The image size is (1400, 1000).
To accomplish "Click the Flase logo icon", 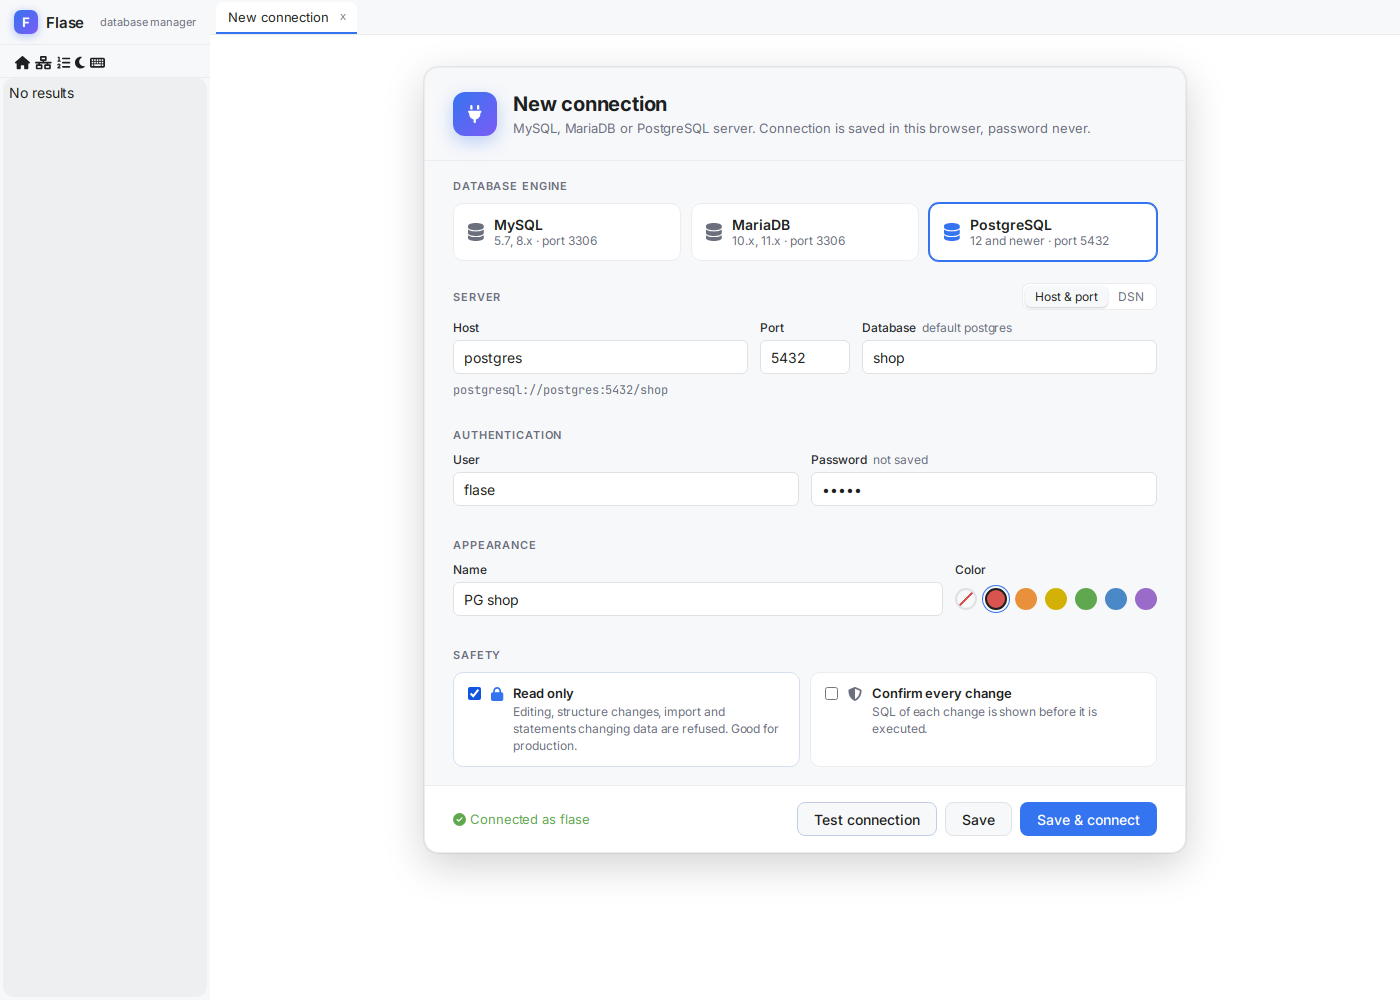I will coord(26,22).
